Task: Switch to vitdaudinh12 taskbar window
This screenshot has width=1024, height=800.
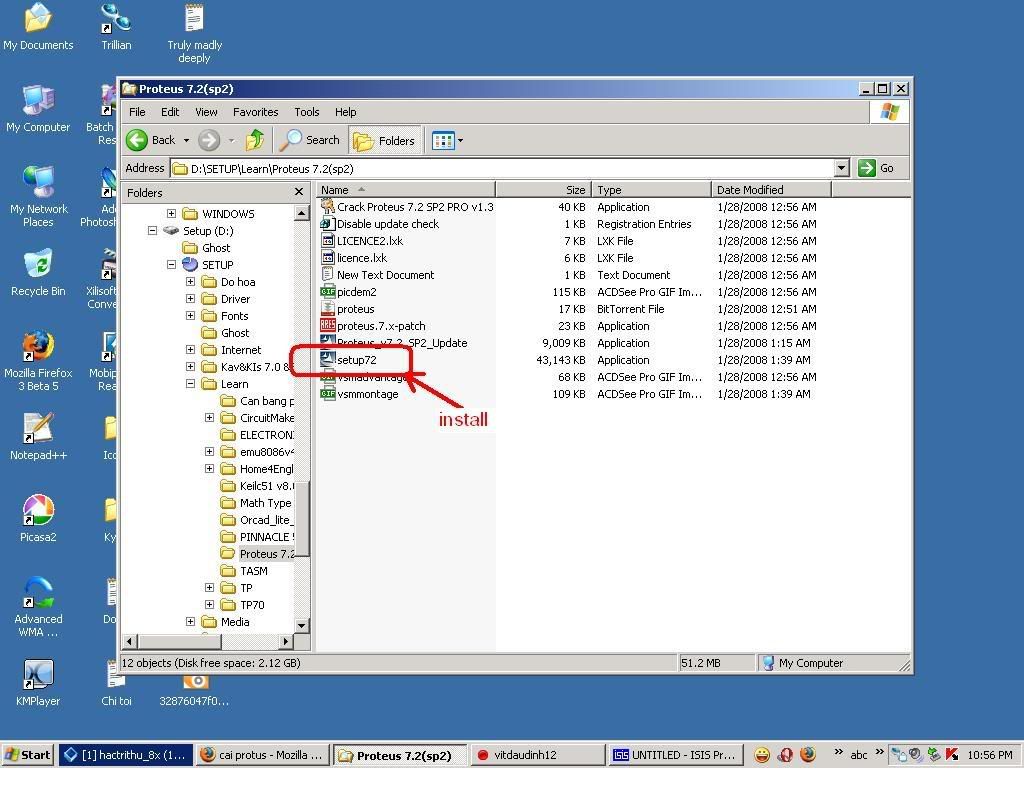Action: (x=536, y=755)
